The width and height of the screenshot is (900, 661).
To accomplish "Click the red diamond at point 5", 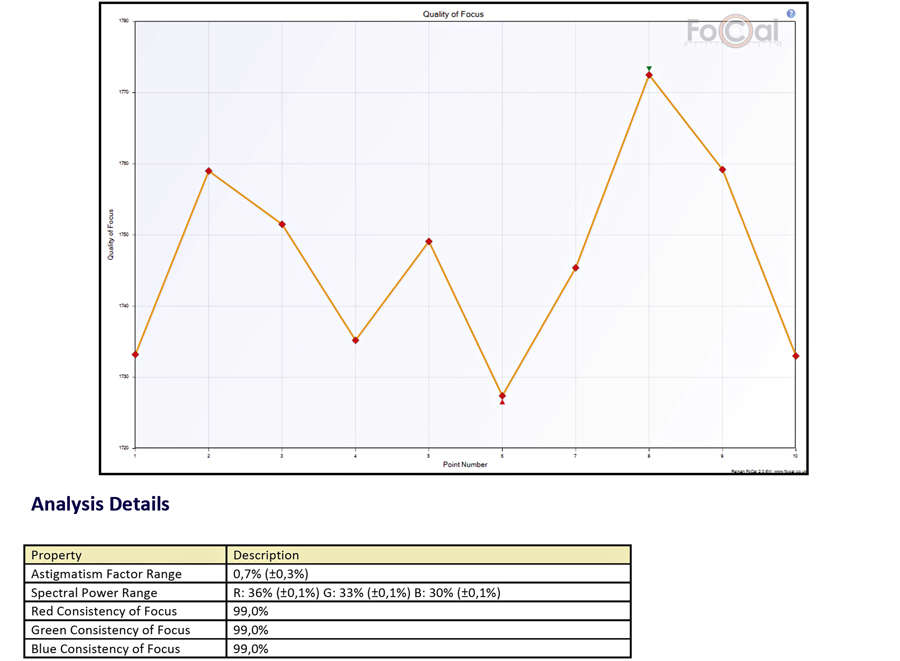I will coord(429,241).
